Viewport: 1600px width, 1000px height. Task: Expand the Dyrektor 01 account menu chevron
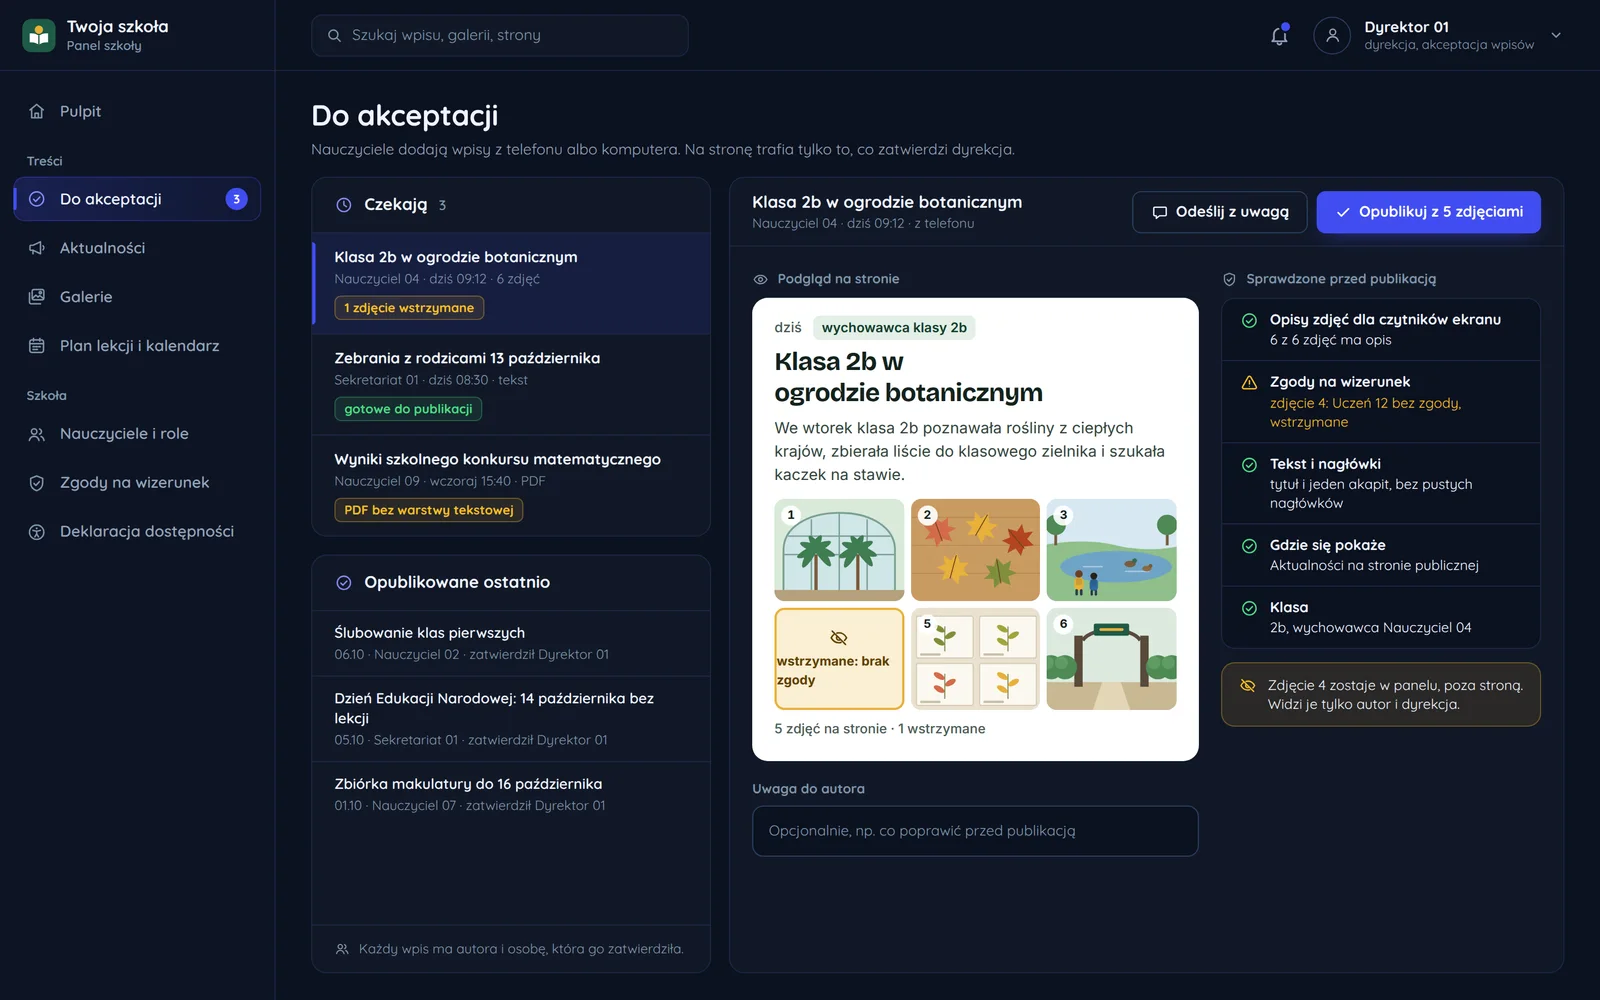pos(1556,35)
